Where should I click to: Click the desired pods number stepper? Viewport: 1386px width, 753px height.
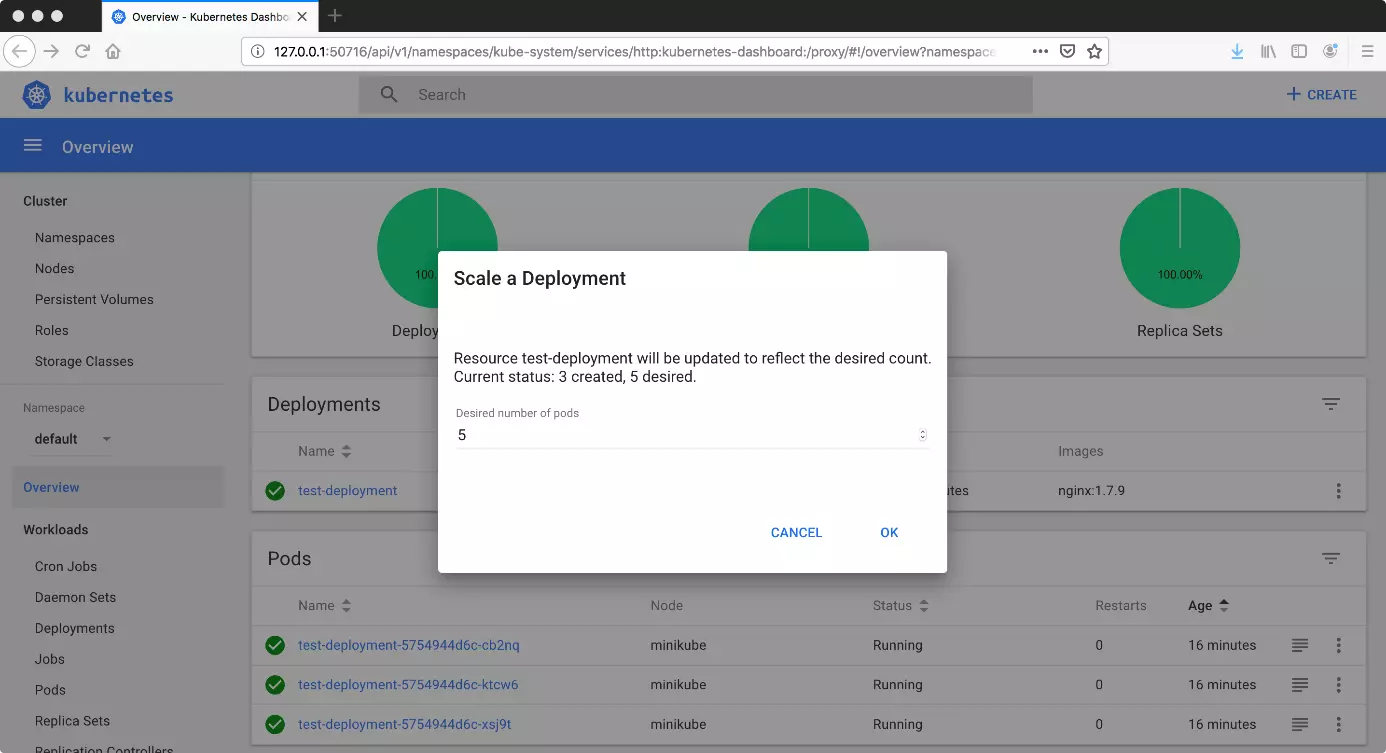(x=922, y=435)
